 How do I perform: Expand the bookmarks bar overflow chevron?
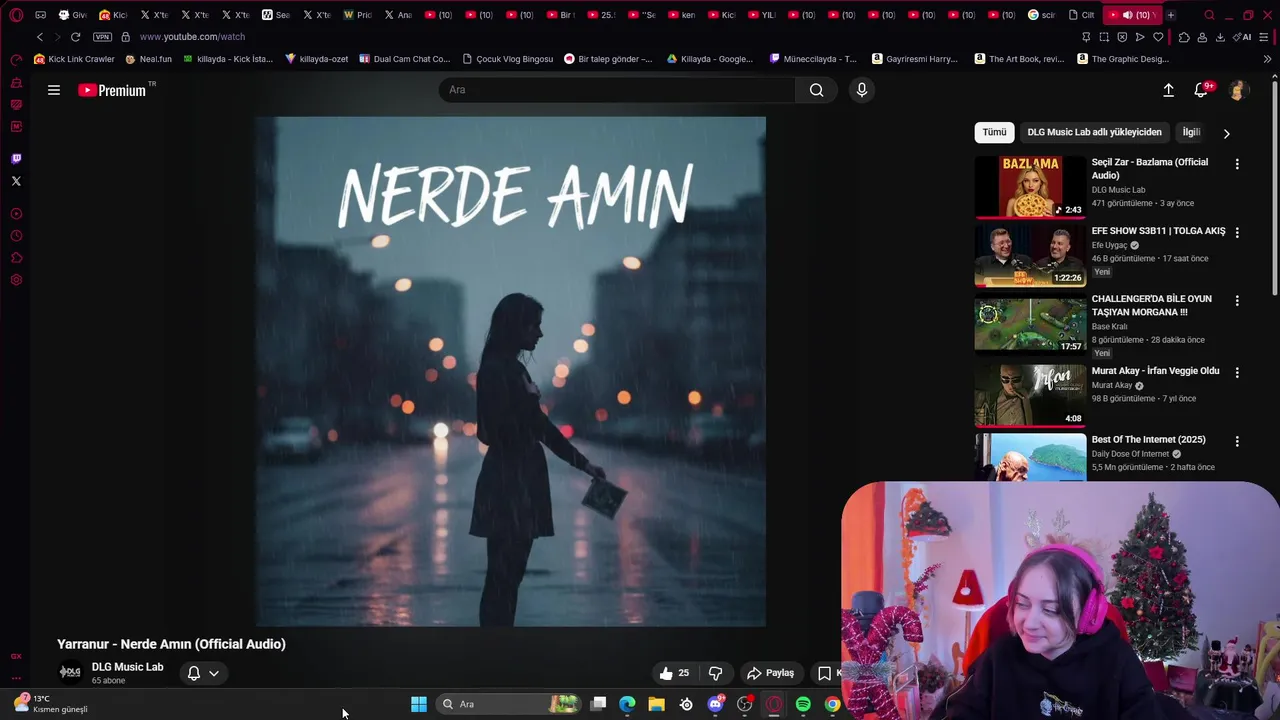[1268, 59]
